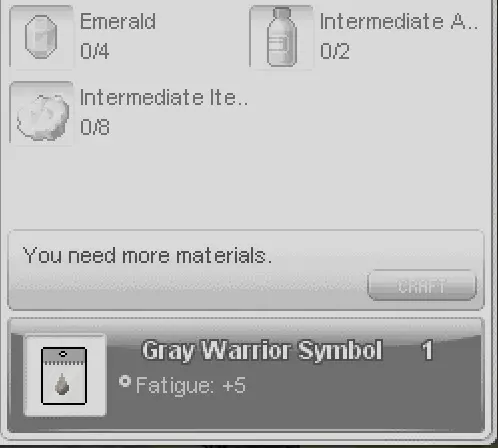Click the 0/2 quantity counter
The width and height of the screenshot is (498, 448).
click(x=335, y=51)
